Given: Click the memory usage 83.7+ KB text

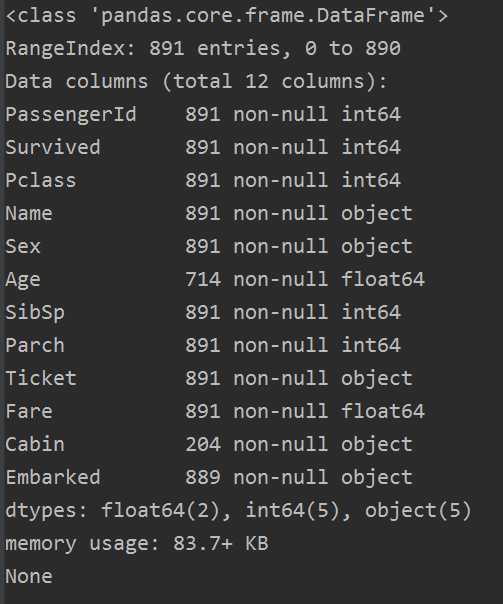Looking at the screenshot, I should point(137,544).
